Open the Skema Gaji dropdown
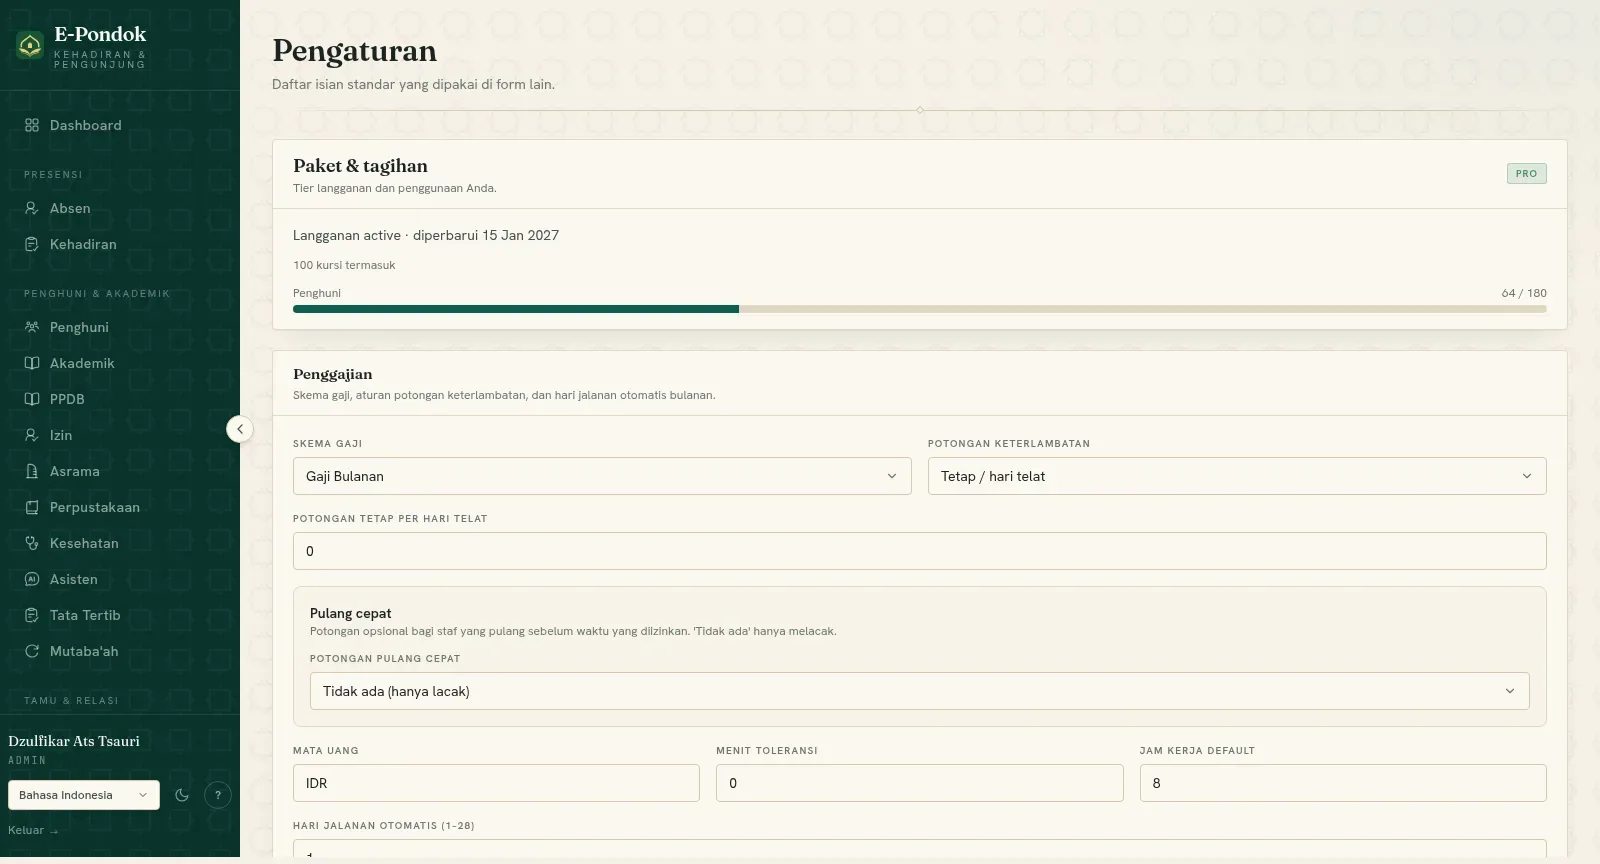 click(602, 476)
